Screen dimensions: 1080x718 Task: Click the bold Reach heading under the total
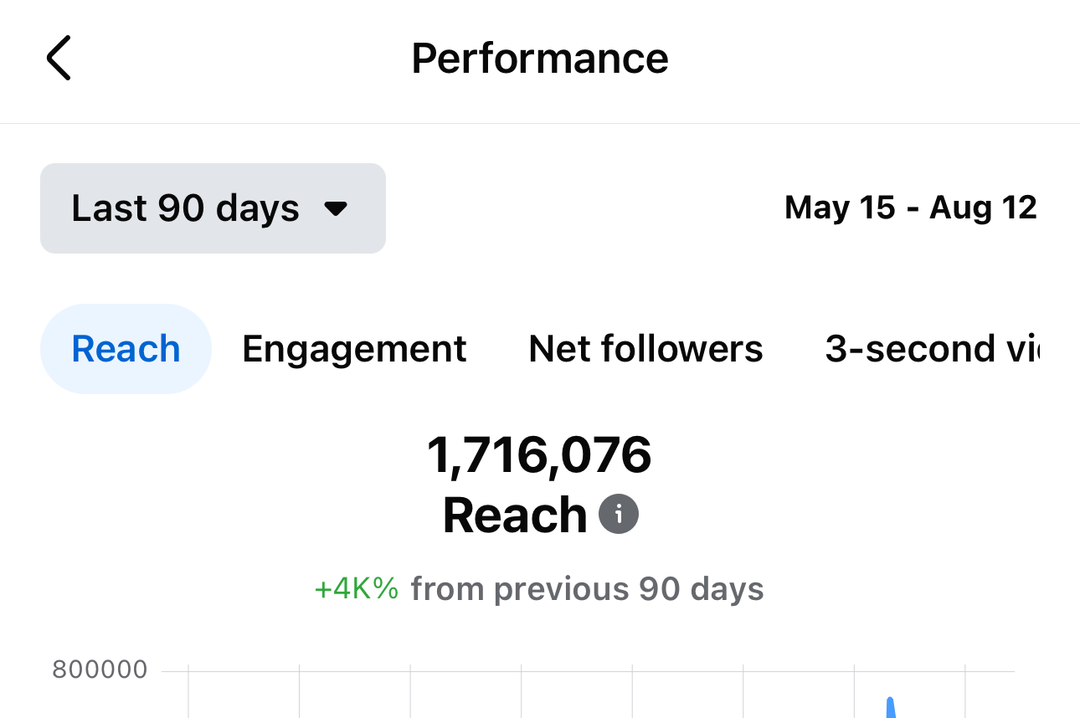[x=515, y=515]
